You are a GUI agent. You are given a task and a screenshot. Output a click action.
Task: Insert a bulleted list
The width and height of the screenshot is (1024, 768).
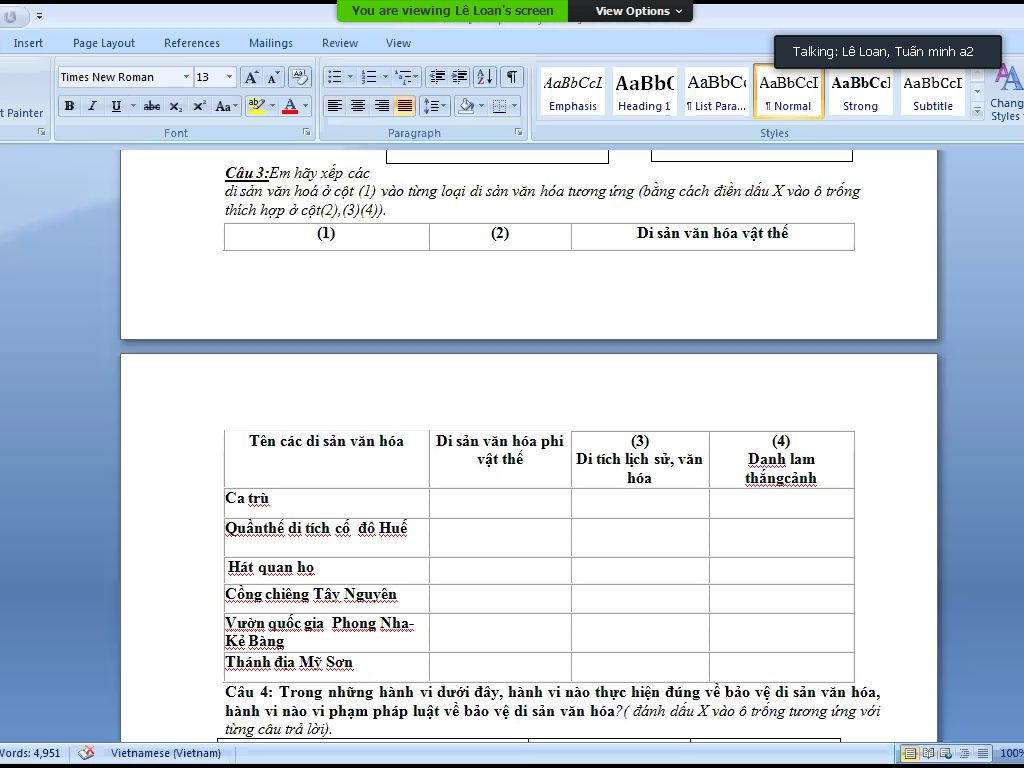(334, 77)
